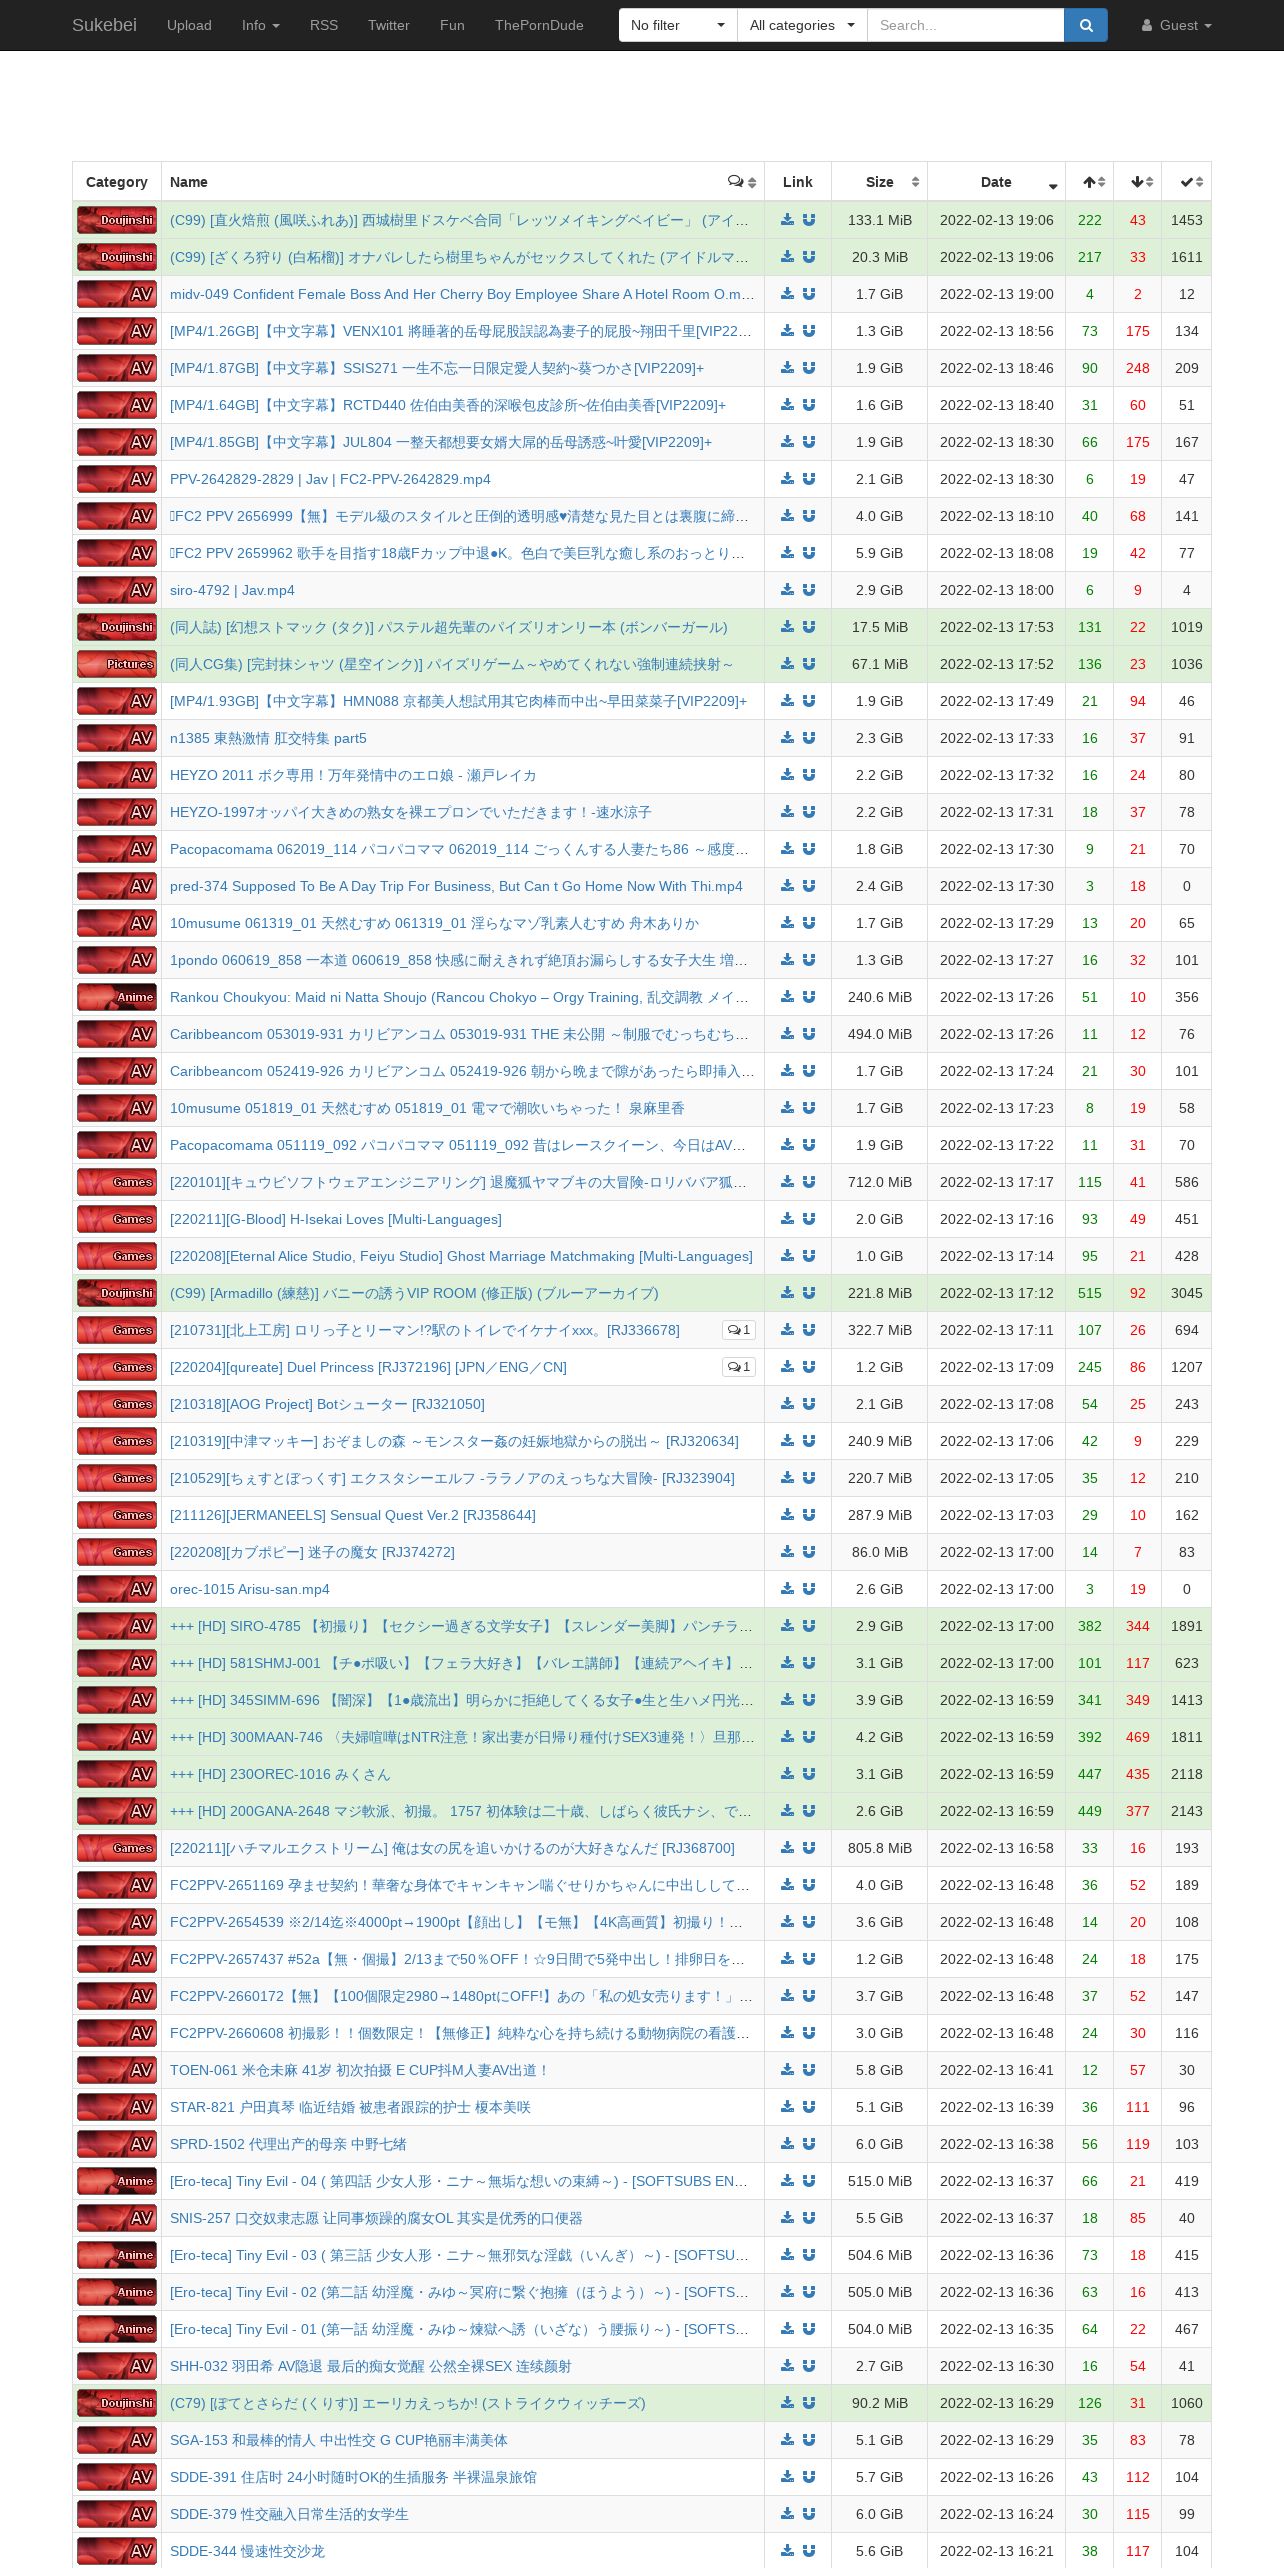This screenshot has height=2568, width=1284.
Task: Sort listing by completed checkmark column
Action: coord(1187,182)
